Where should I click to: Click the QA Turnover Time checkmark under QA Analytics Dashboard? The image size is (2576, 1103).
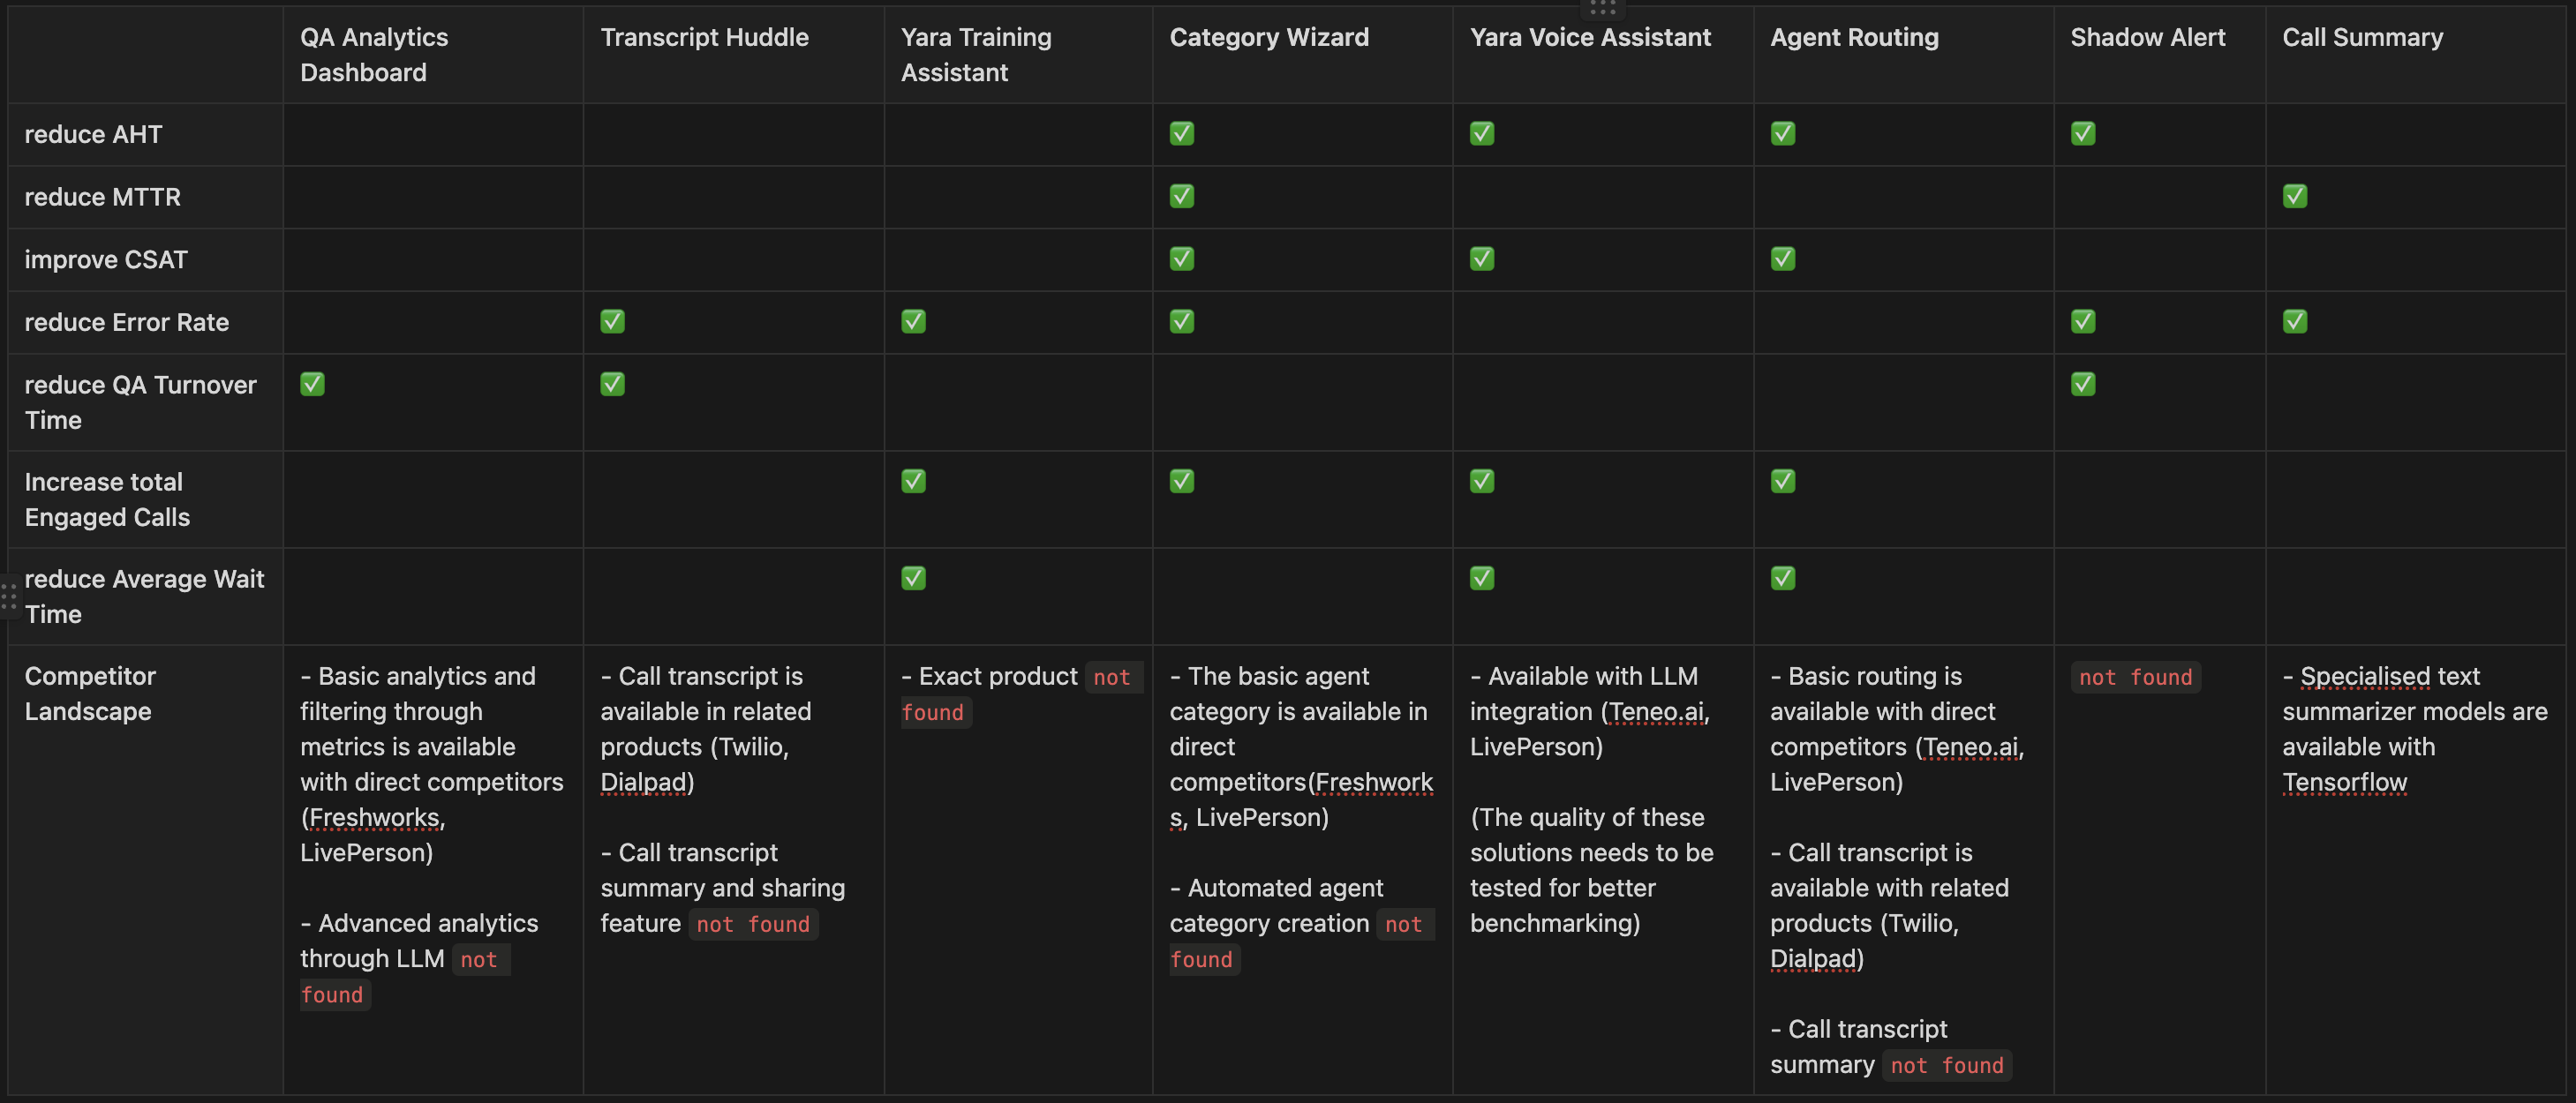[x=312, y=384]
